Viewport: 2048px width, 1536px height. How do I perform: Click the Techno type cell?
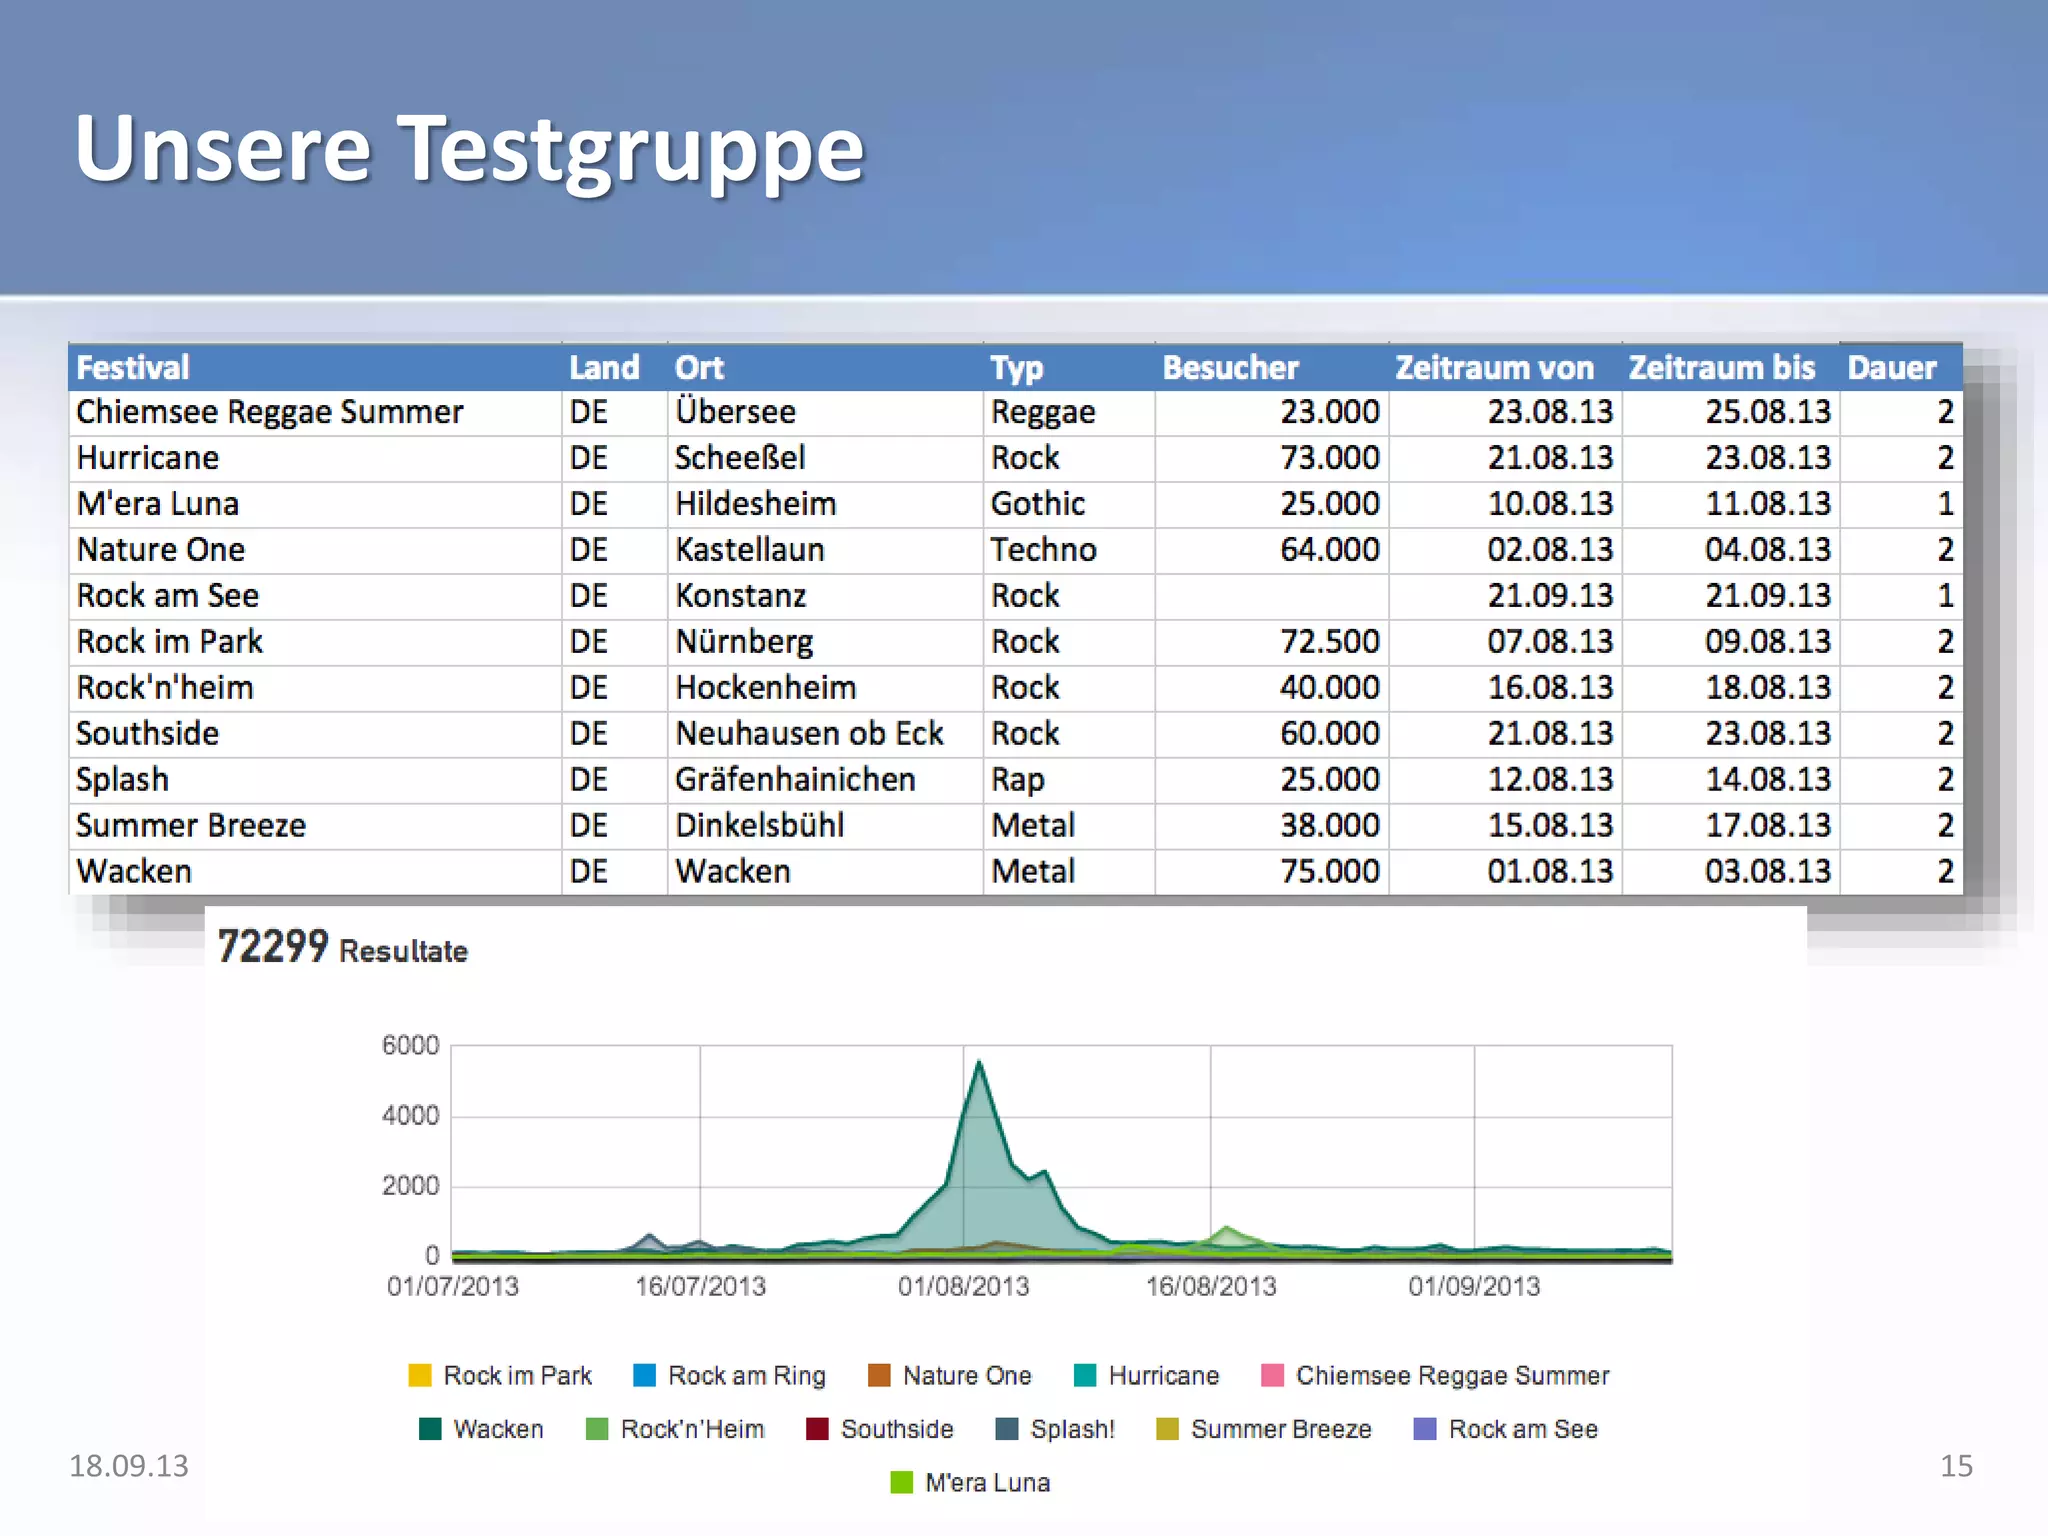point(1069,550)
